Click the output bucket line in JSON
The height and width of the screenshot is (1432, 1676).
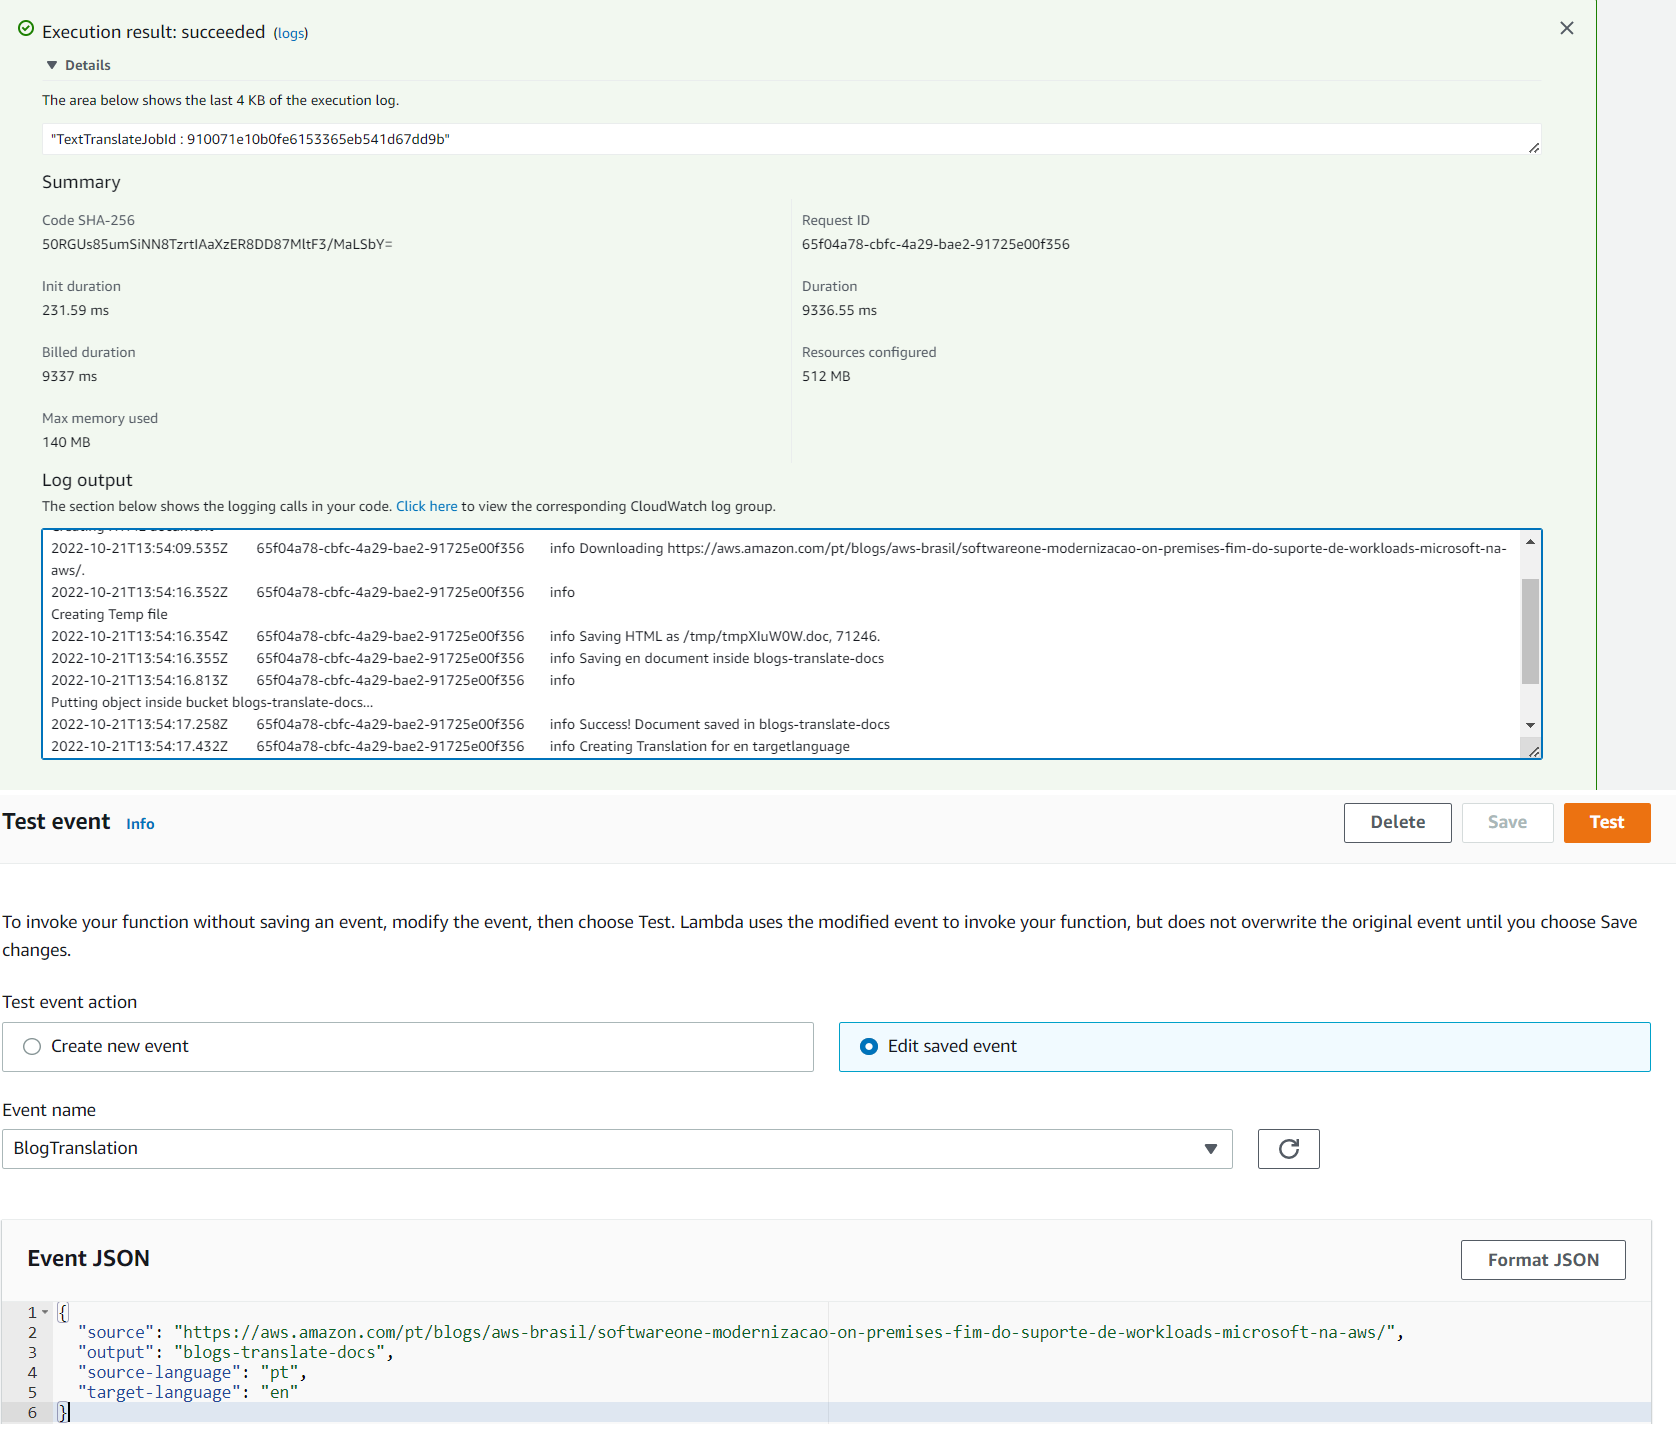pos(235,1352)
